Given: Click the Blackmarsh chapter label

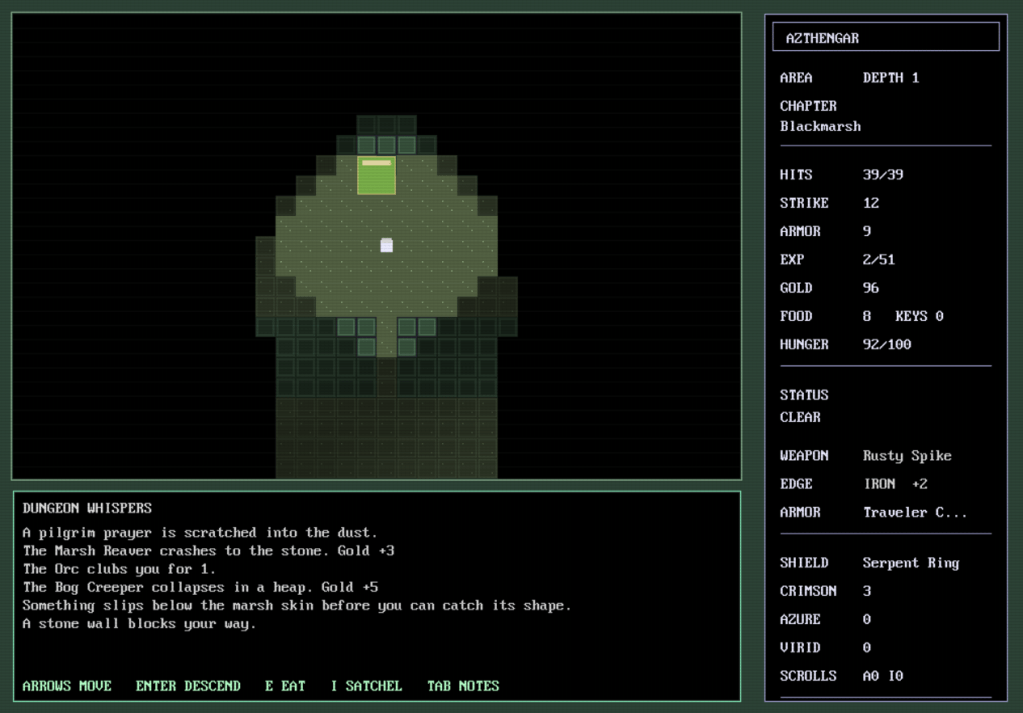Looking at the screenshot, I should tap(820, 127).
